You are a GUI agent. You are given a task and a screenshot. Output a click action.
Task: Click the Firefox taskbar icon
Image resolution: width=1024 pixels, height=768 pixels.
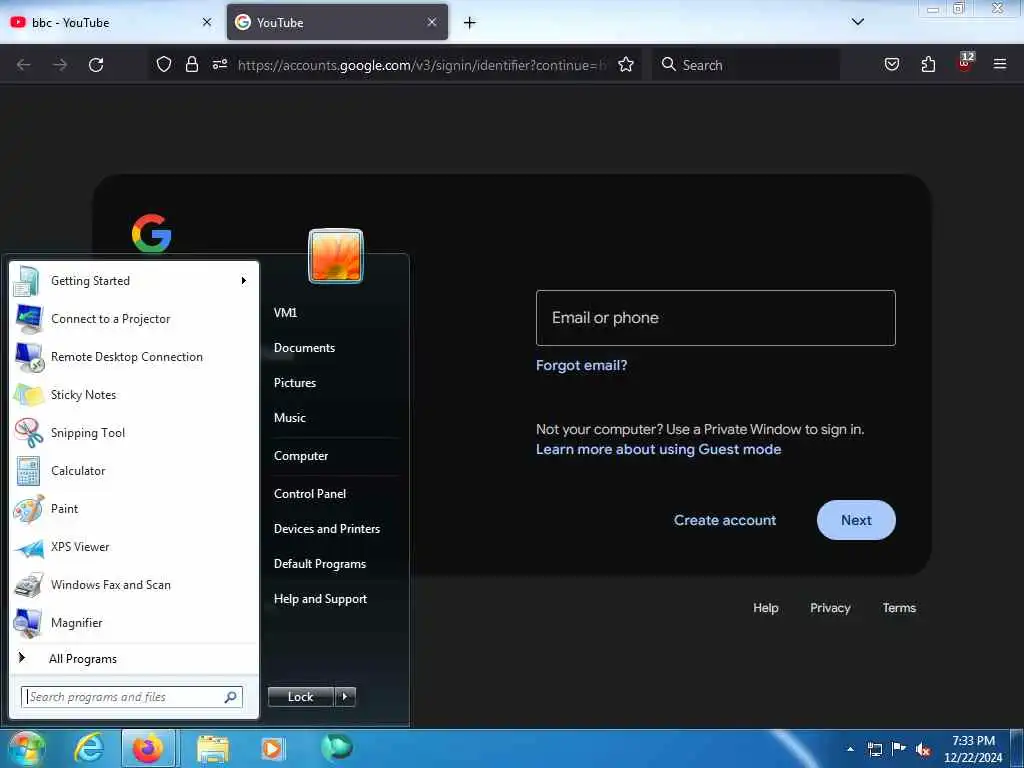coord(148,748)
